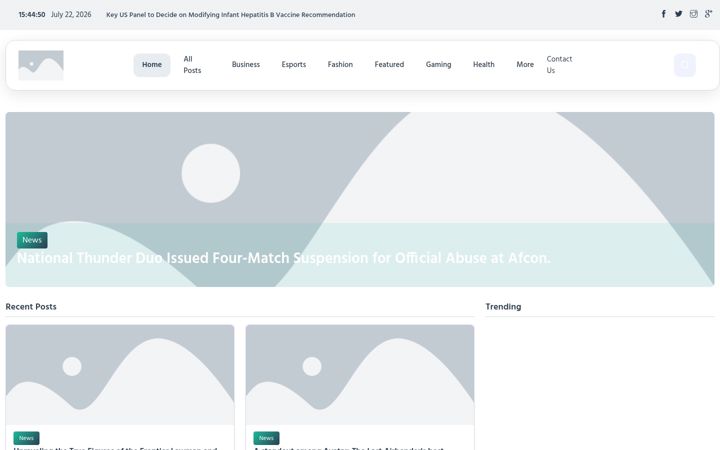Open the Google Plus social icon
The image size is (720, 450).
tap(709, 14)
